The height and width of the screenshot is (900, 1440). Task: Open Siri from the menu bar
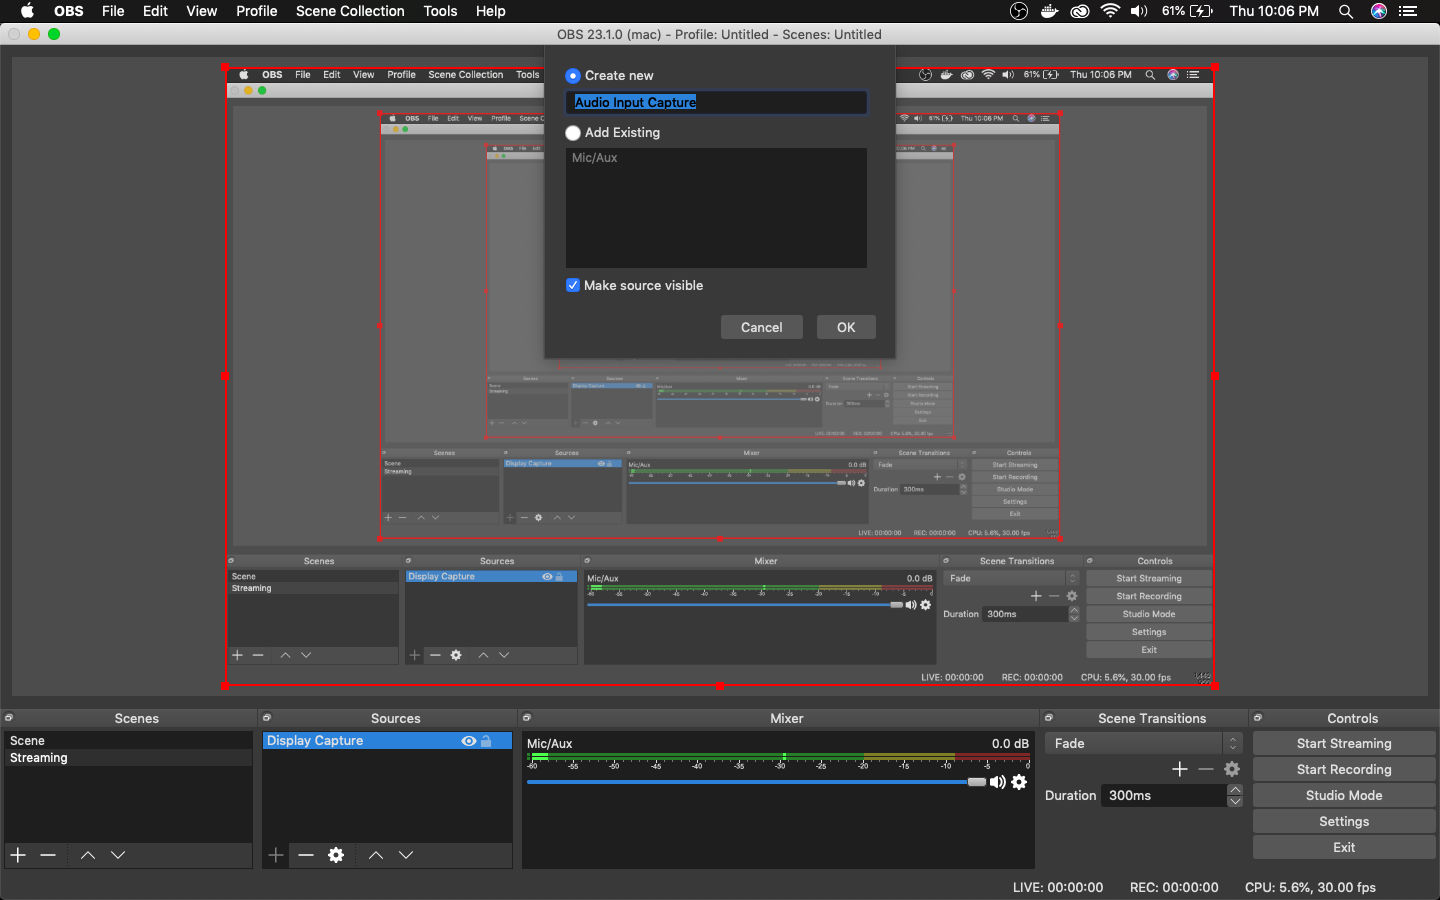(1379, 11)
